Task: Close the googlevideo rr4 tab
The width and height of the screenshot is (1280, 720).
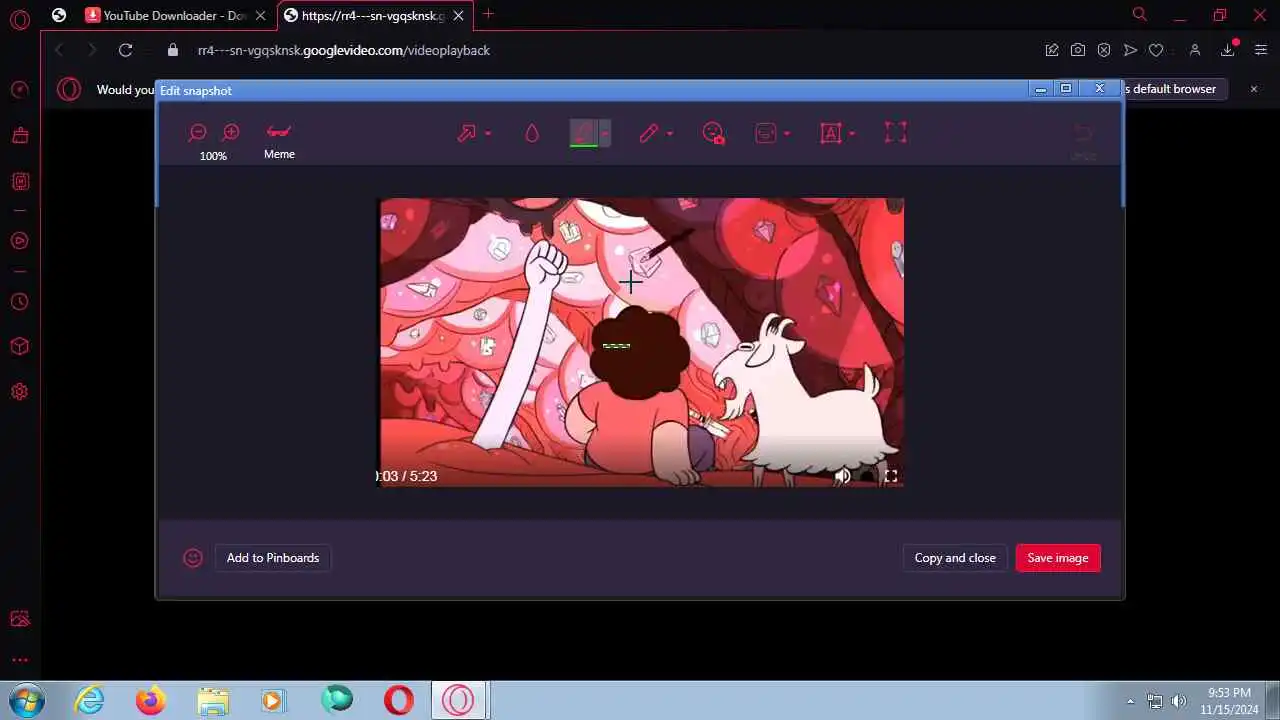Action: (x=459, y=15)
